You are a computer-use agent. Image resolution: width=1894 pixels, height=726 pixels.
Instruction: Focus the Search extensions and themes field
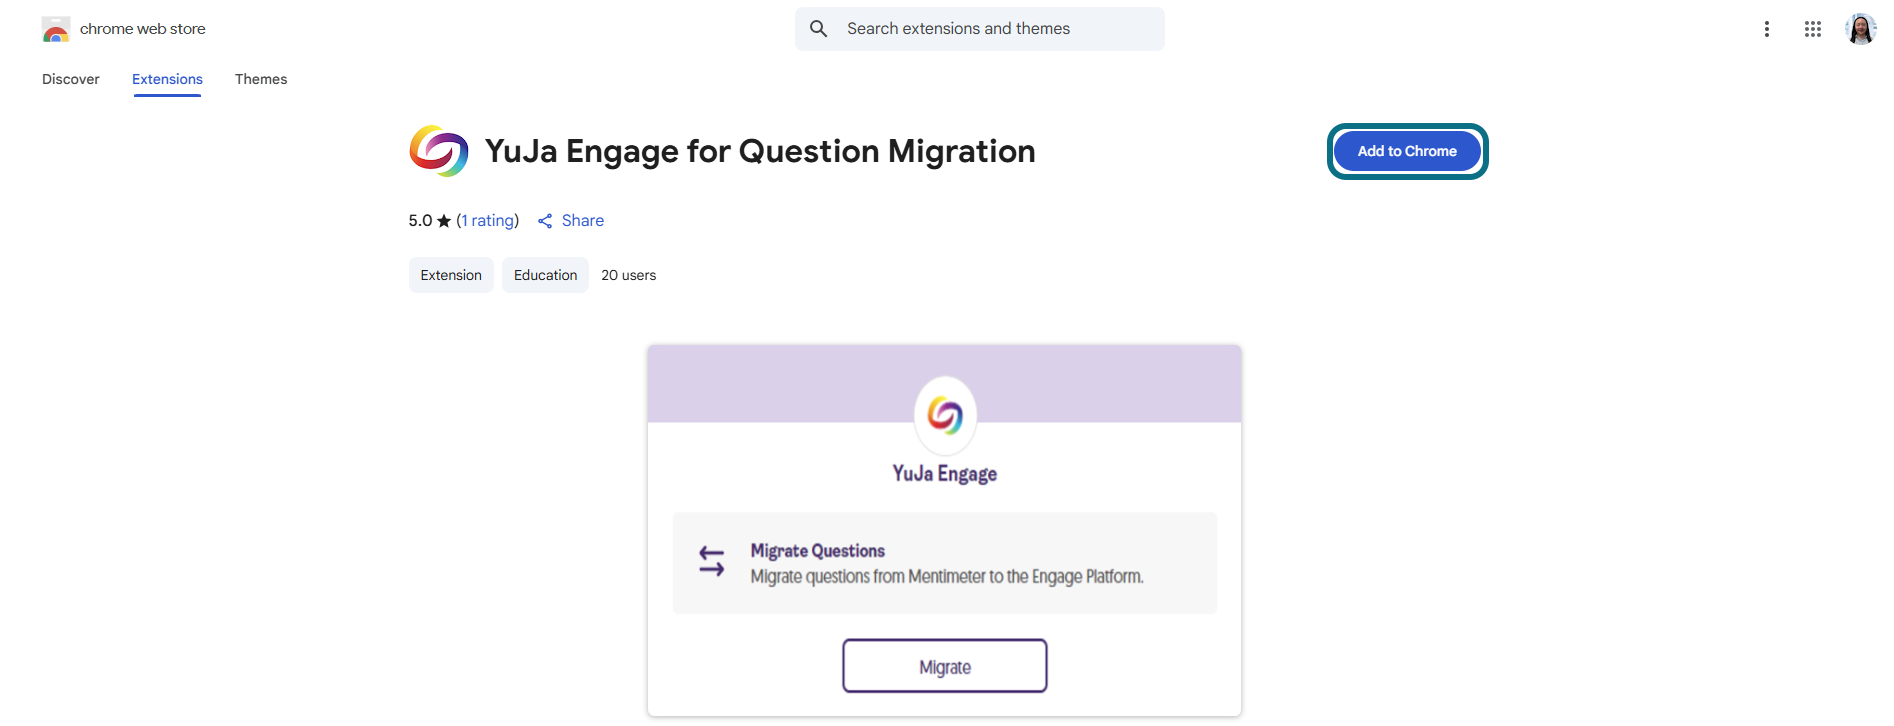[980, 29]
